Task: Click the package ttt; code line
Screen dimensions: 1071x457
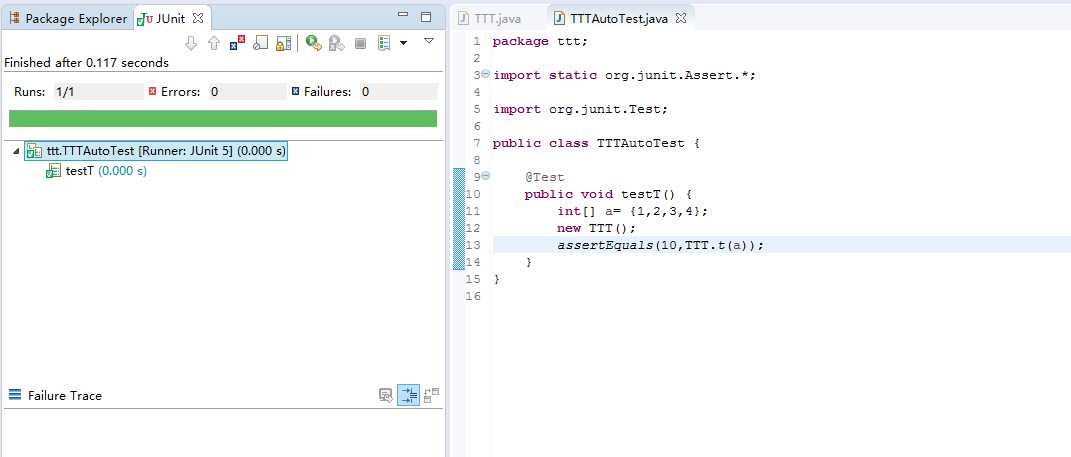Action: click(x=540, y=42)
